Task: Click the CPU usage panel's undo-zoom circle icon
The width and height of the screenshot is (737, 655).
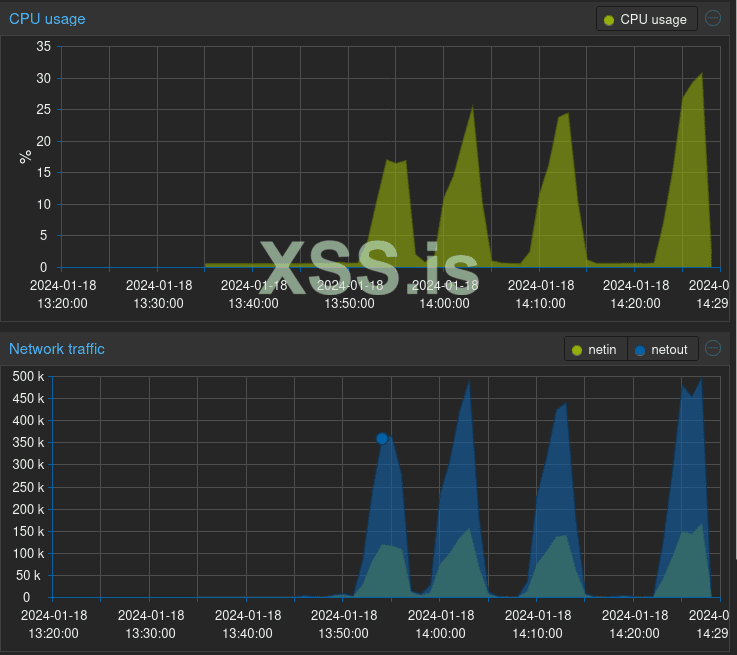Action: pos(713,18)
